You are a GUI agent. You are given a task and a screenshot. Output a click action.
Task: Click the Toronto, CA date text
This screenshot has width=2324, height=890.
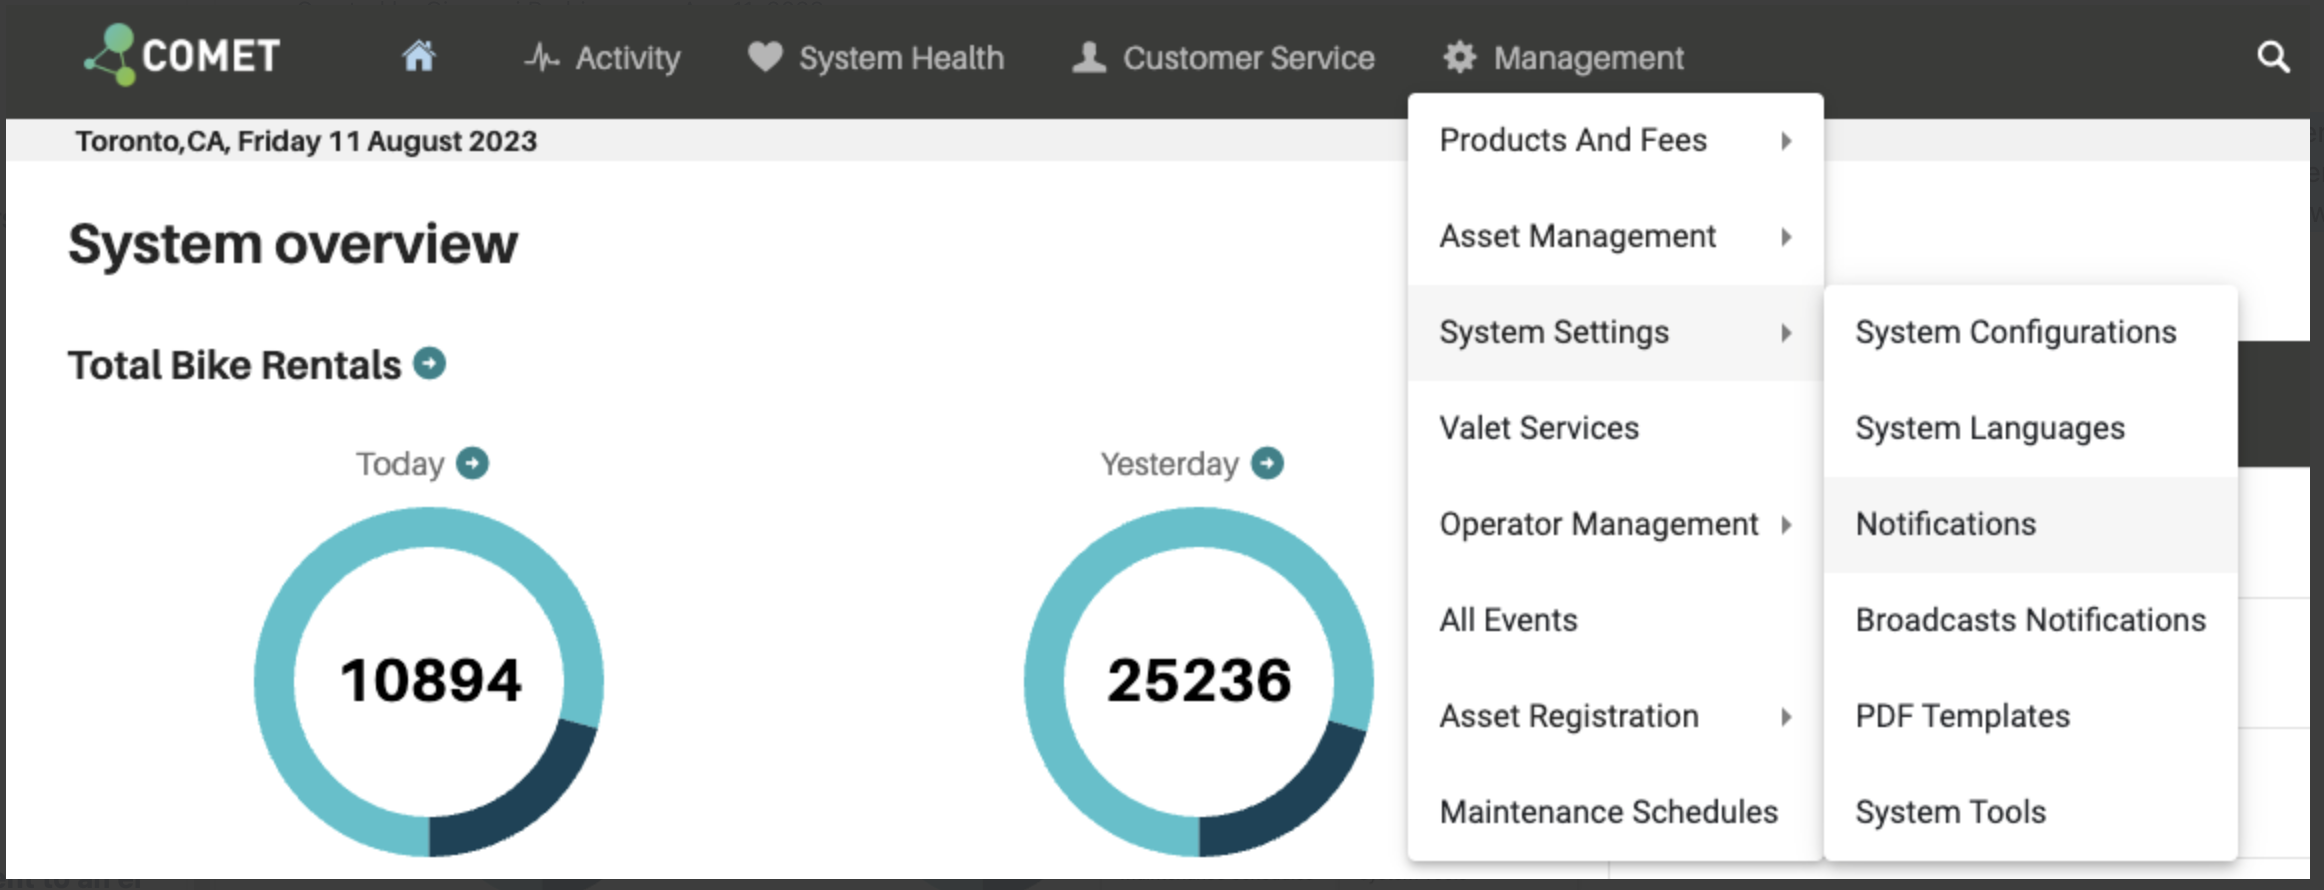pos(306,141)
